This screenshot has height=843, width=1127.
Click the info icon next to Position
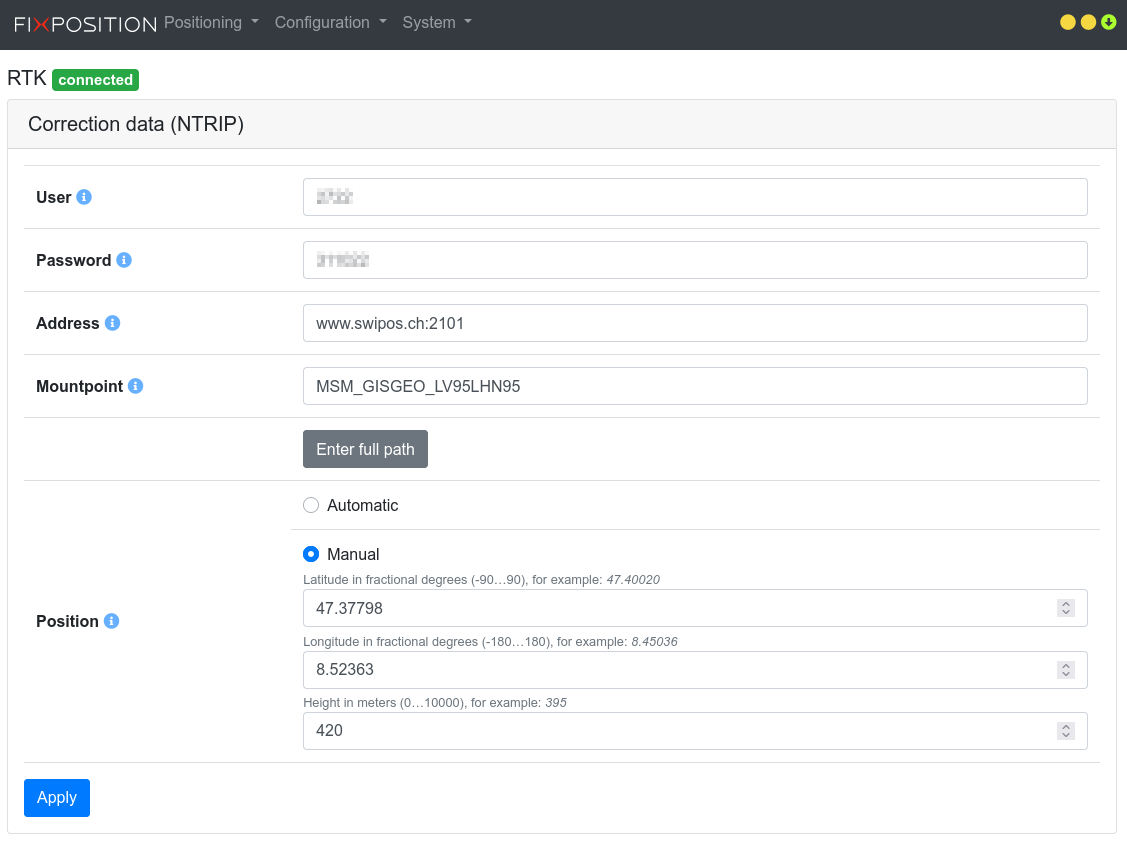[x=112, y=621]
